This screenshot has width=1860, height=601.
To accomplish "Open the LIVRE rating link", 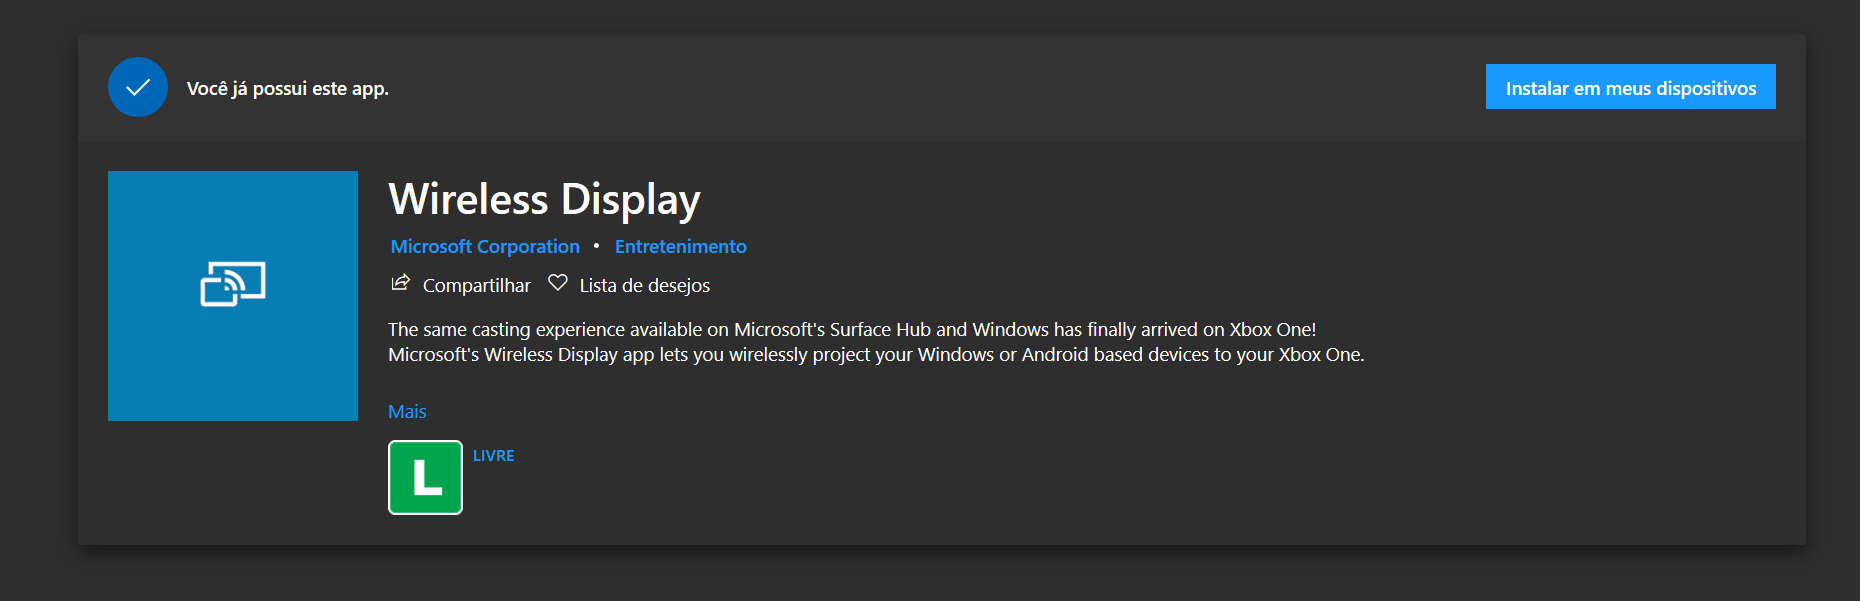I will (x=493, y=455).
